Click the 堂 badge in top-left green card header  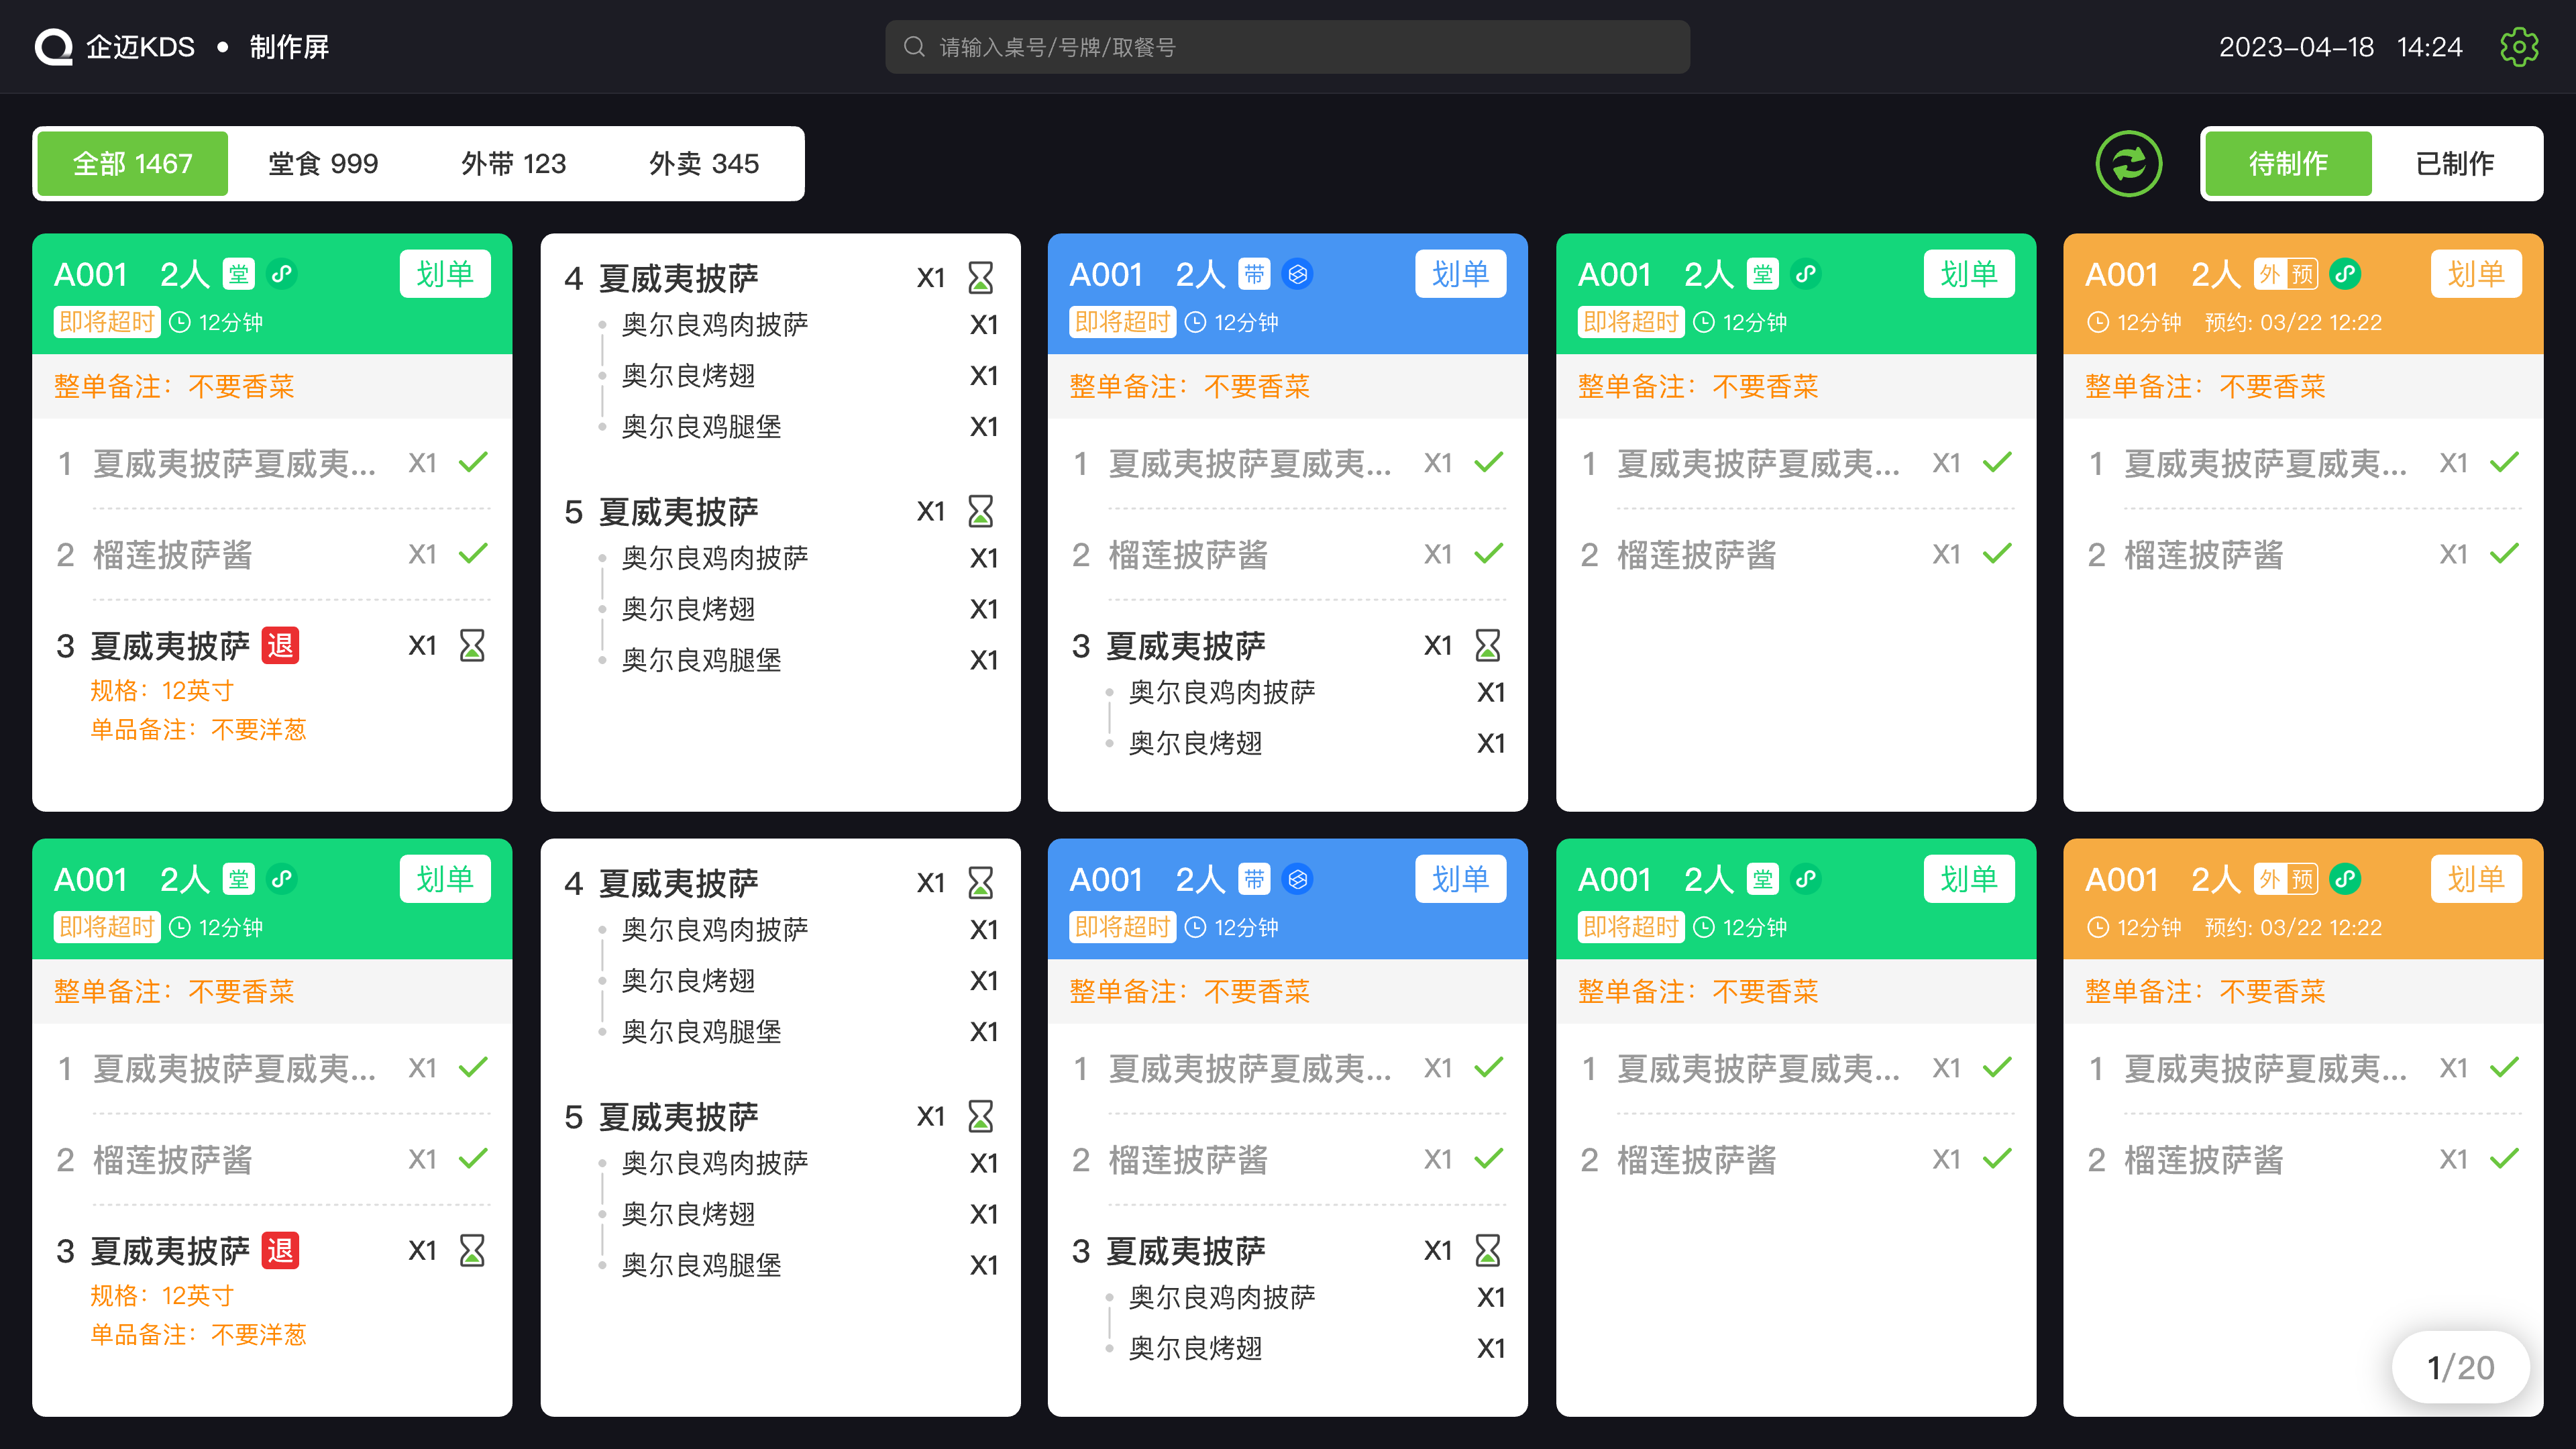point(238,274)
